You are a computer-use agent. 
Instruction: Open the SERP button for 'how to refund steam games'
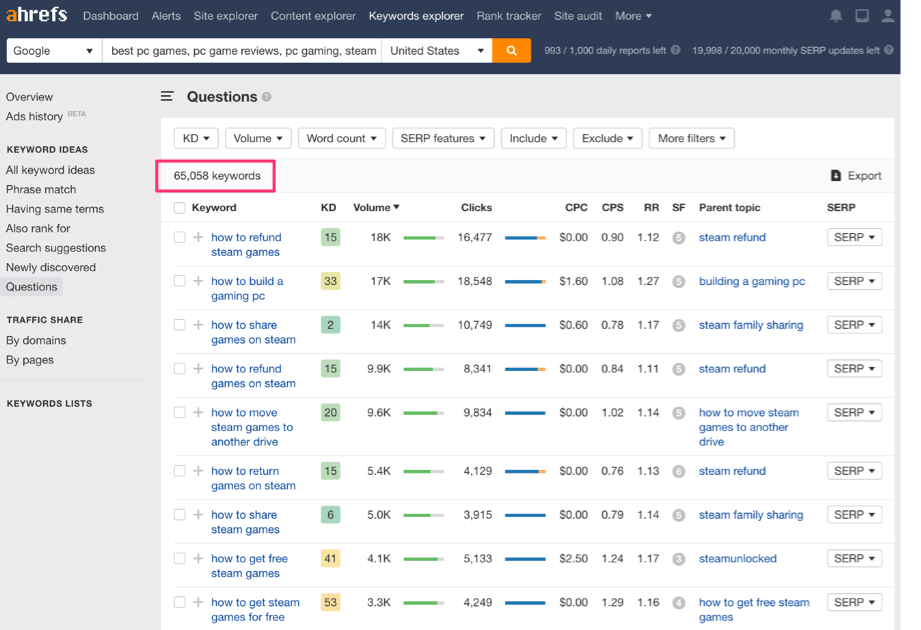pyautogui.click(x=854, y=237)
